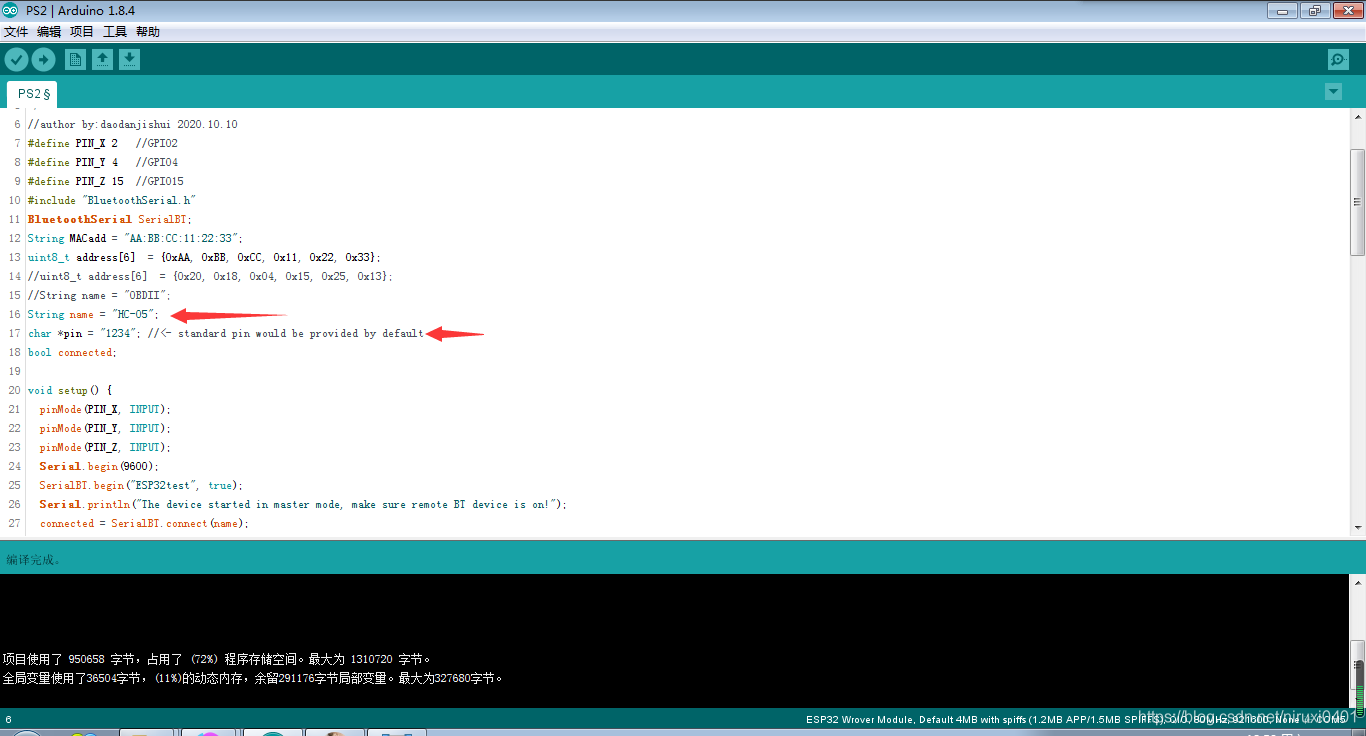Click the 'String name = "HC-05"' line
The height and width of the screenshot is (736, 1366).
(x=93, y=314)
